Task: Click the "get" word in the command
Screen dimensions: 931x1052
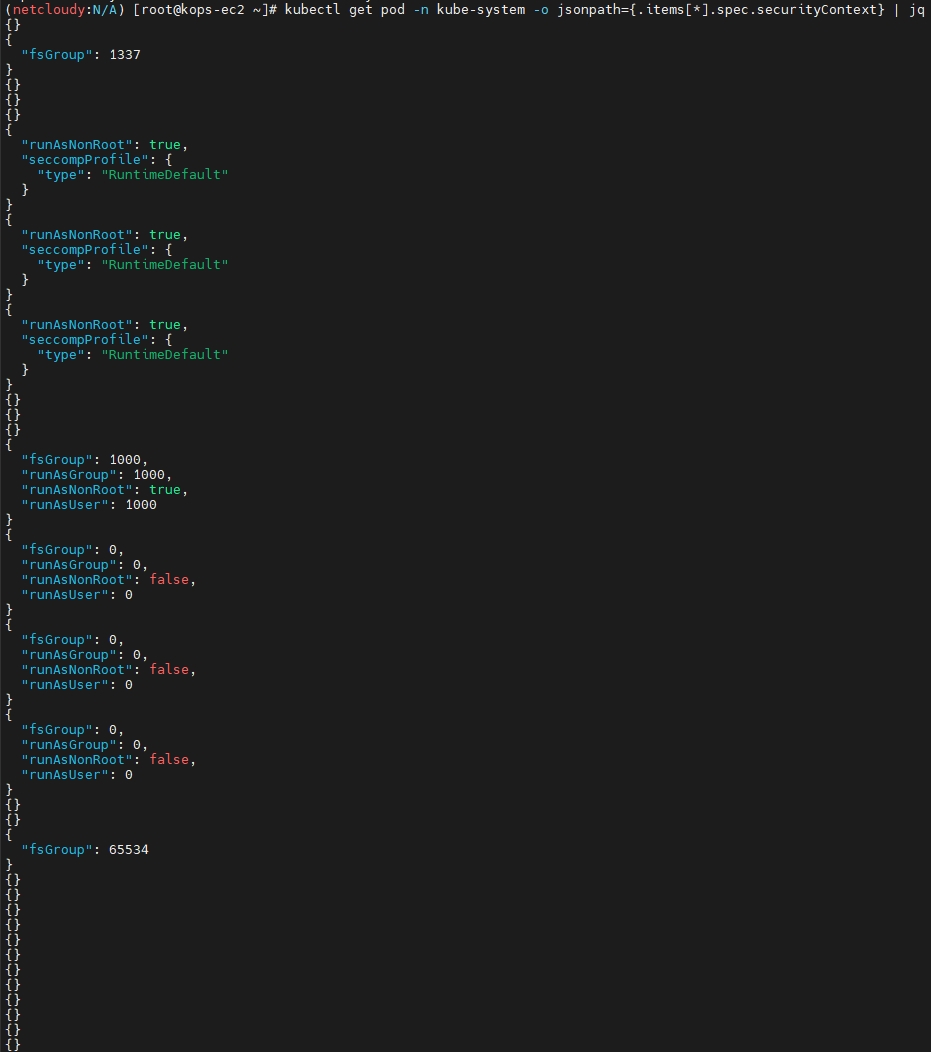Action: (x=361, y=9)
